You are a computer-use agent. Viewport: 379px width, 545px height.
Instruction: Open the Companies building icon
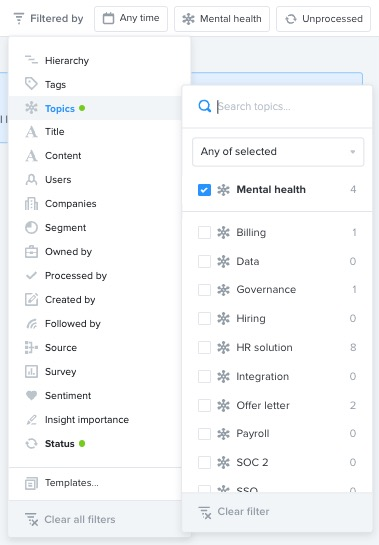tap(31, 203)
